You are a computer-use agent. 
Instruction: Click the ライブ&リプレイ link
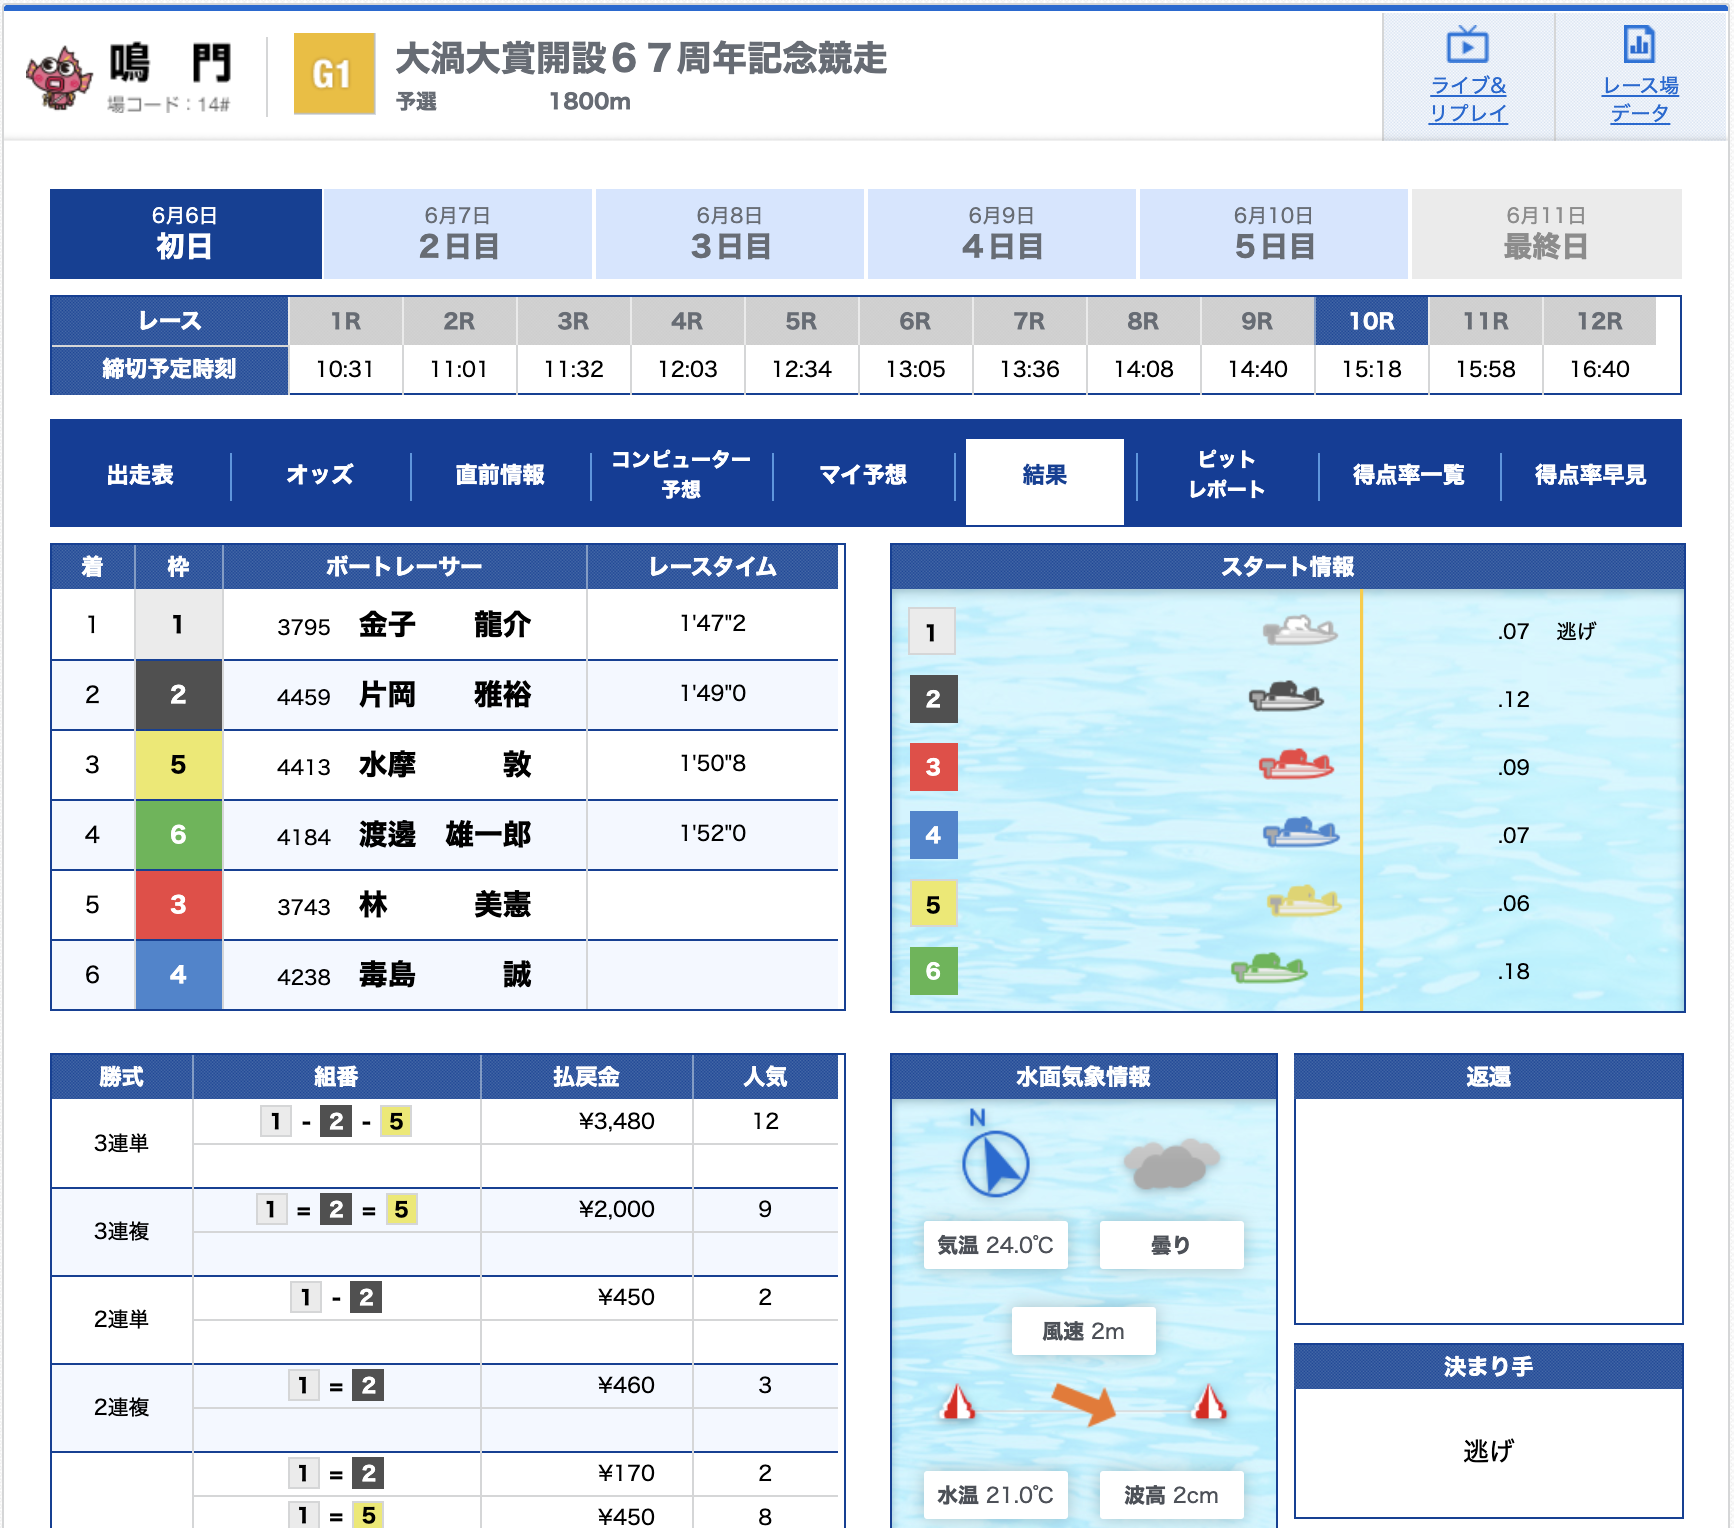[1467, 99]
